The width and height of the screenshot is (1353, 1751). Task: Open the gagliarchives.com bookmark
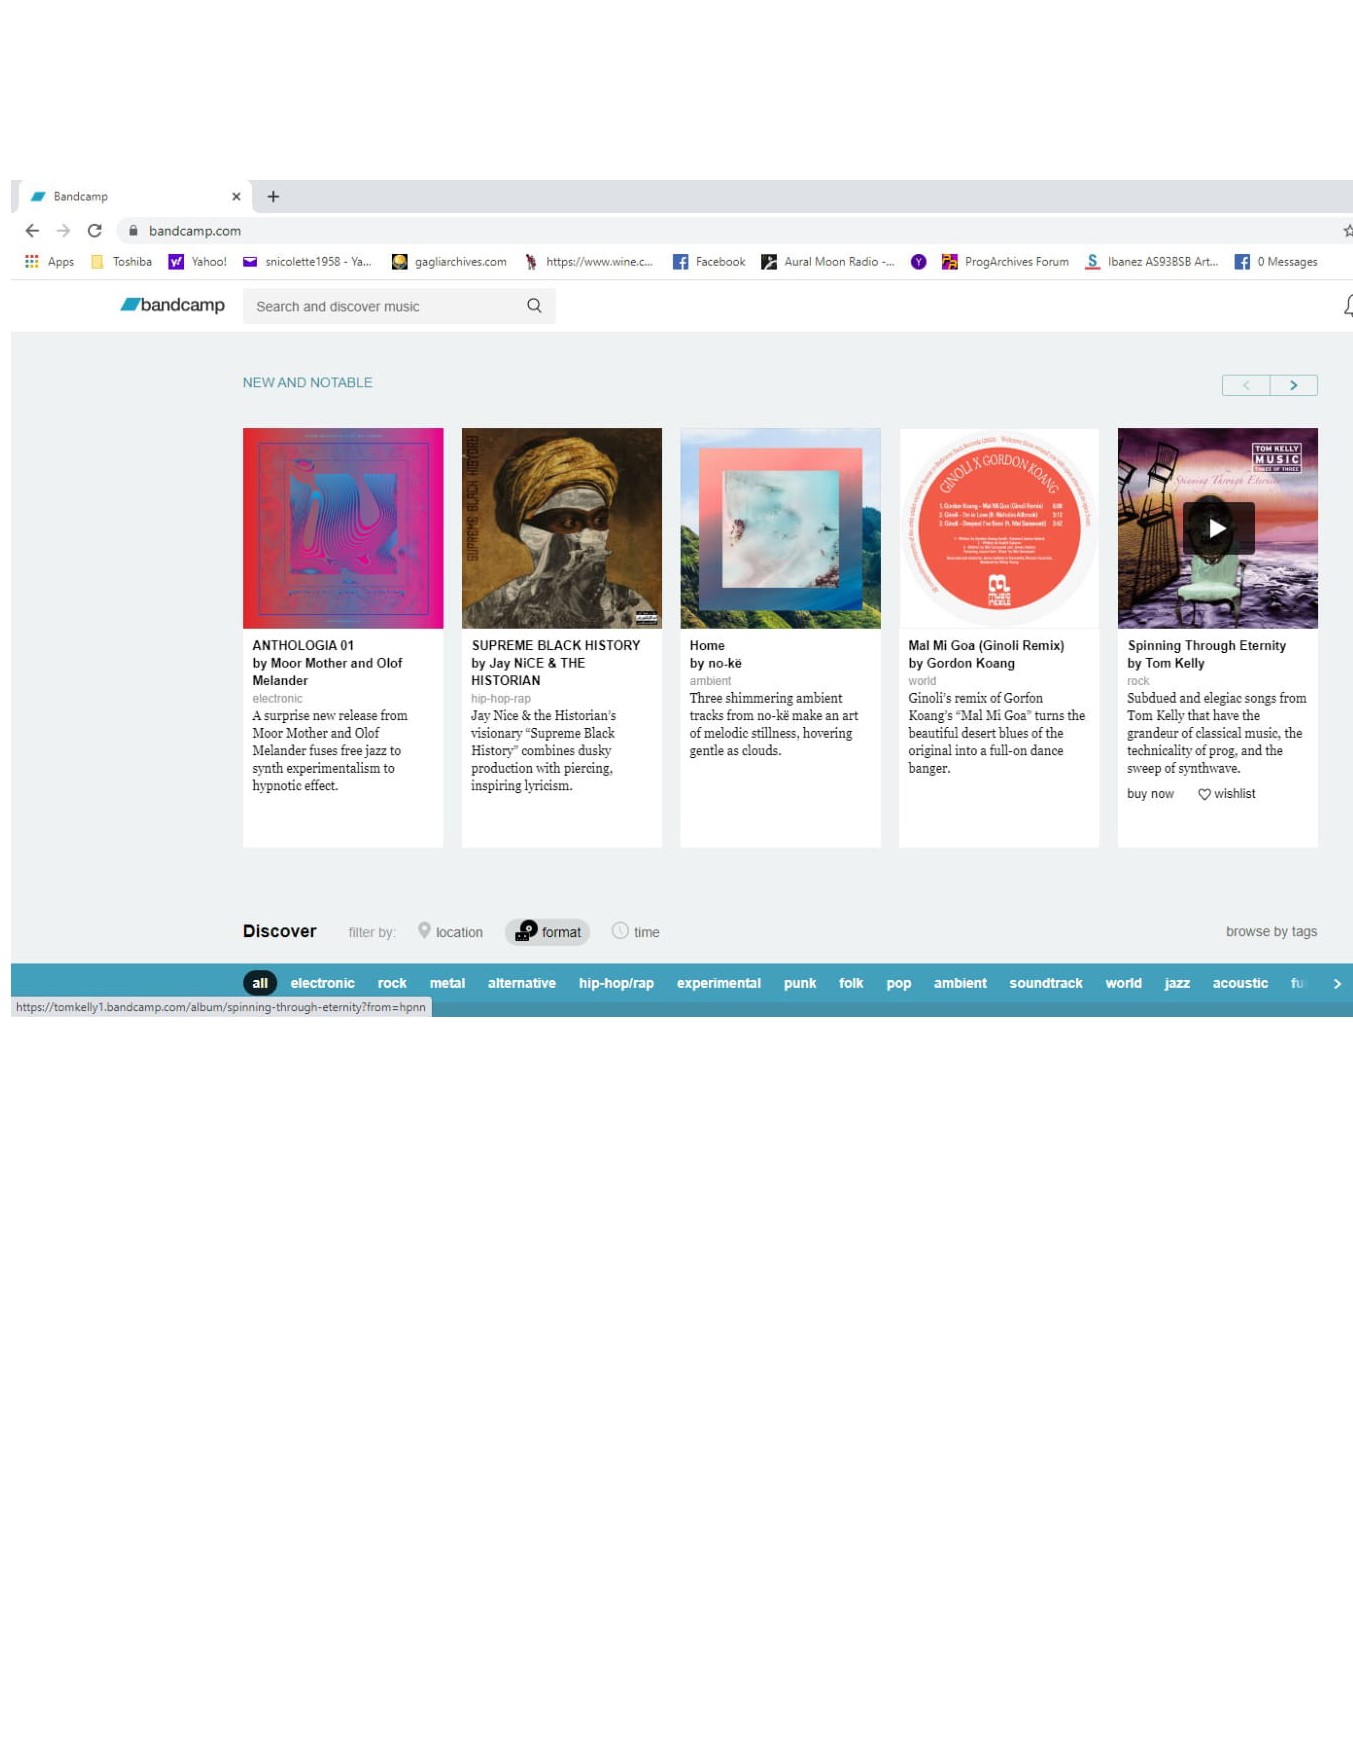(x=449, y=262)
